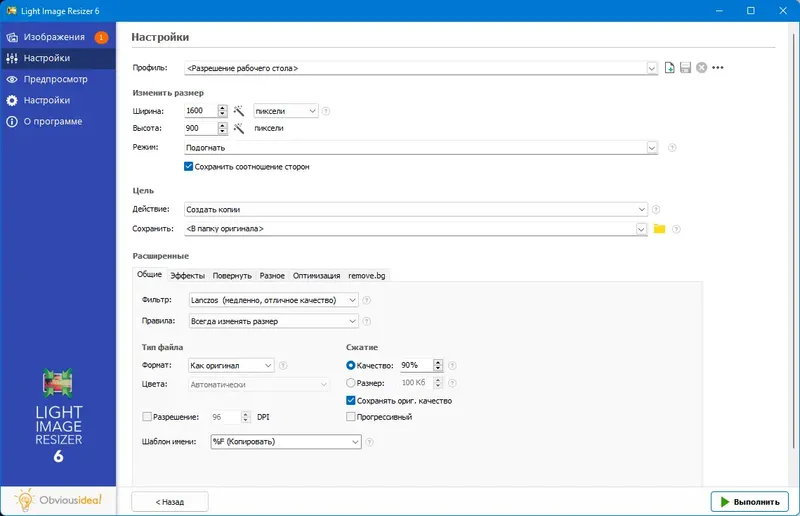
Task: Click the images icon beside Изображения
Action: click(x=12, y=37)
